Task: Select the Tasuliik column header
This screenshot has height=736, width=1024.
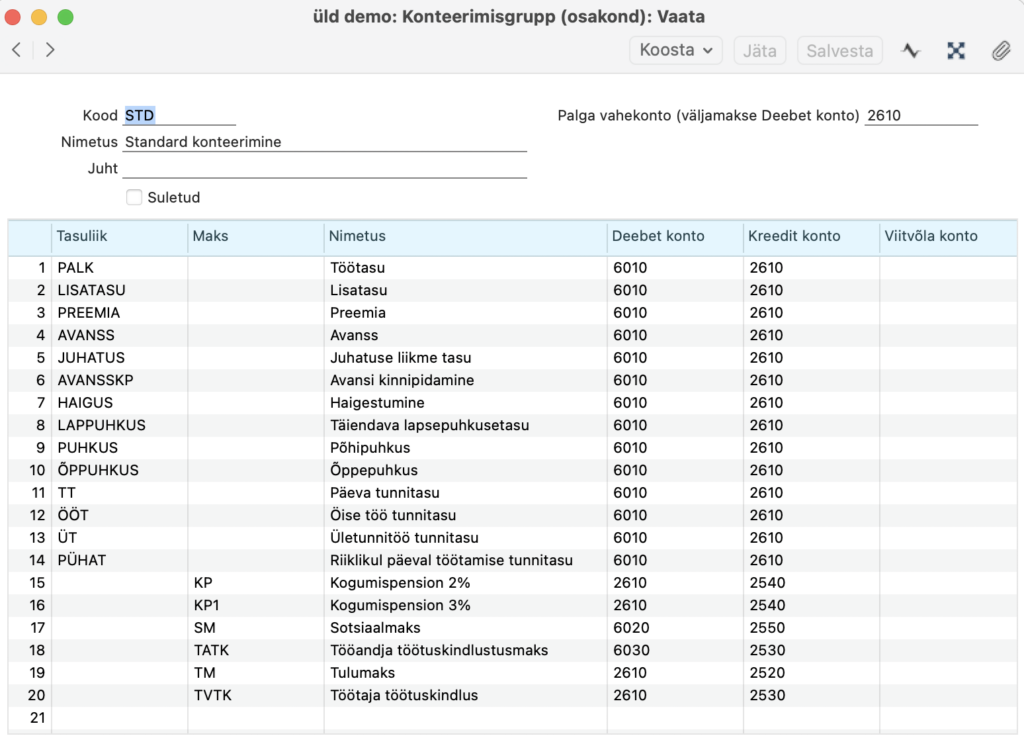Action: point(119,236)
